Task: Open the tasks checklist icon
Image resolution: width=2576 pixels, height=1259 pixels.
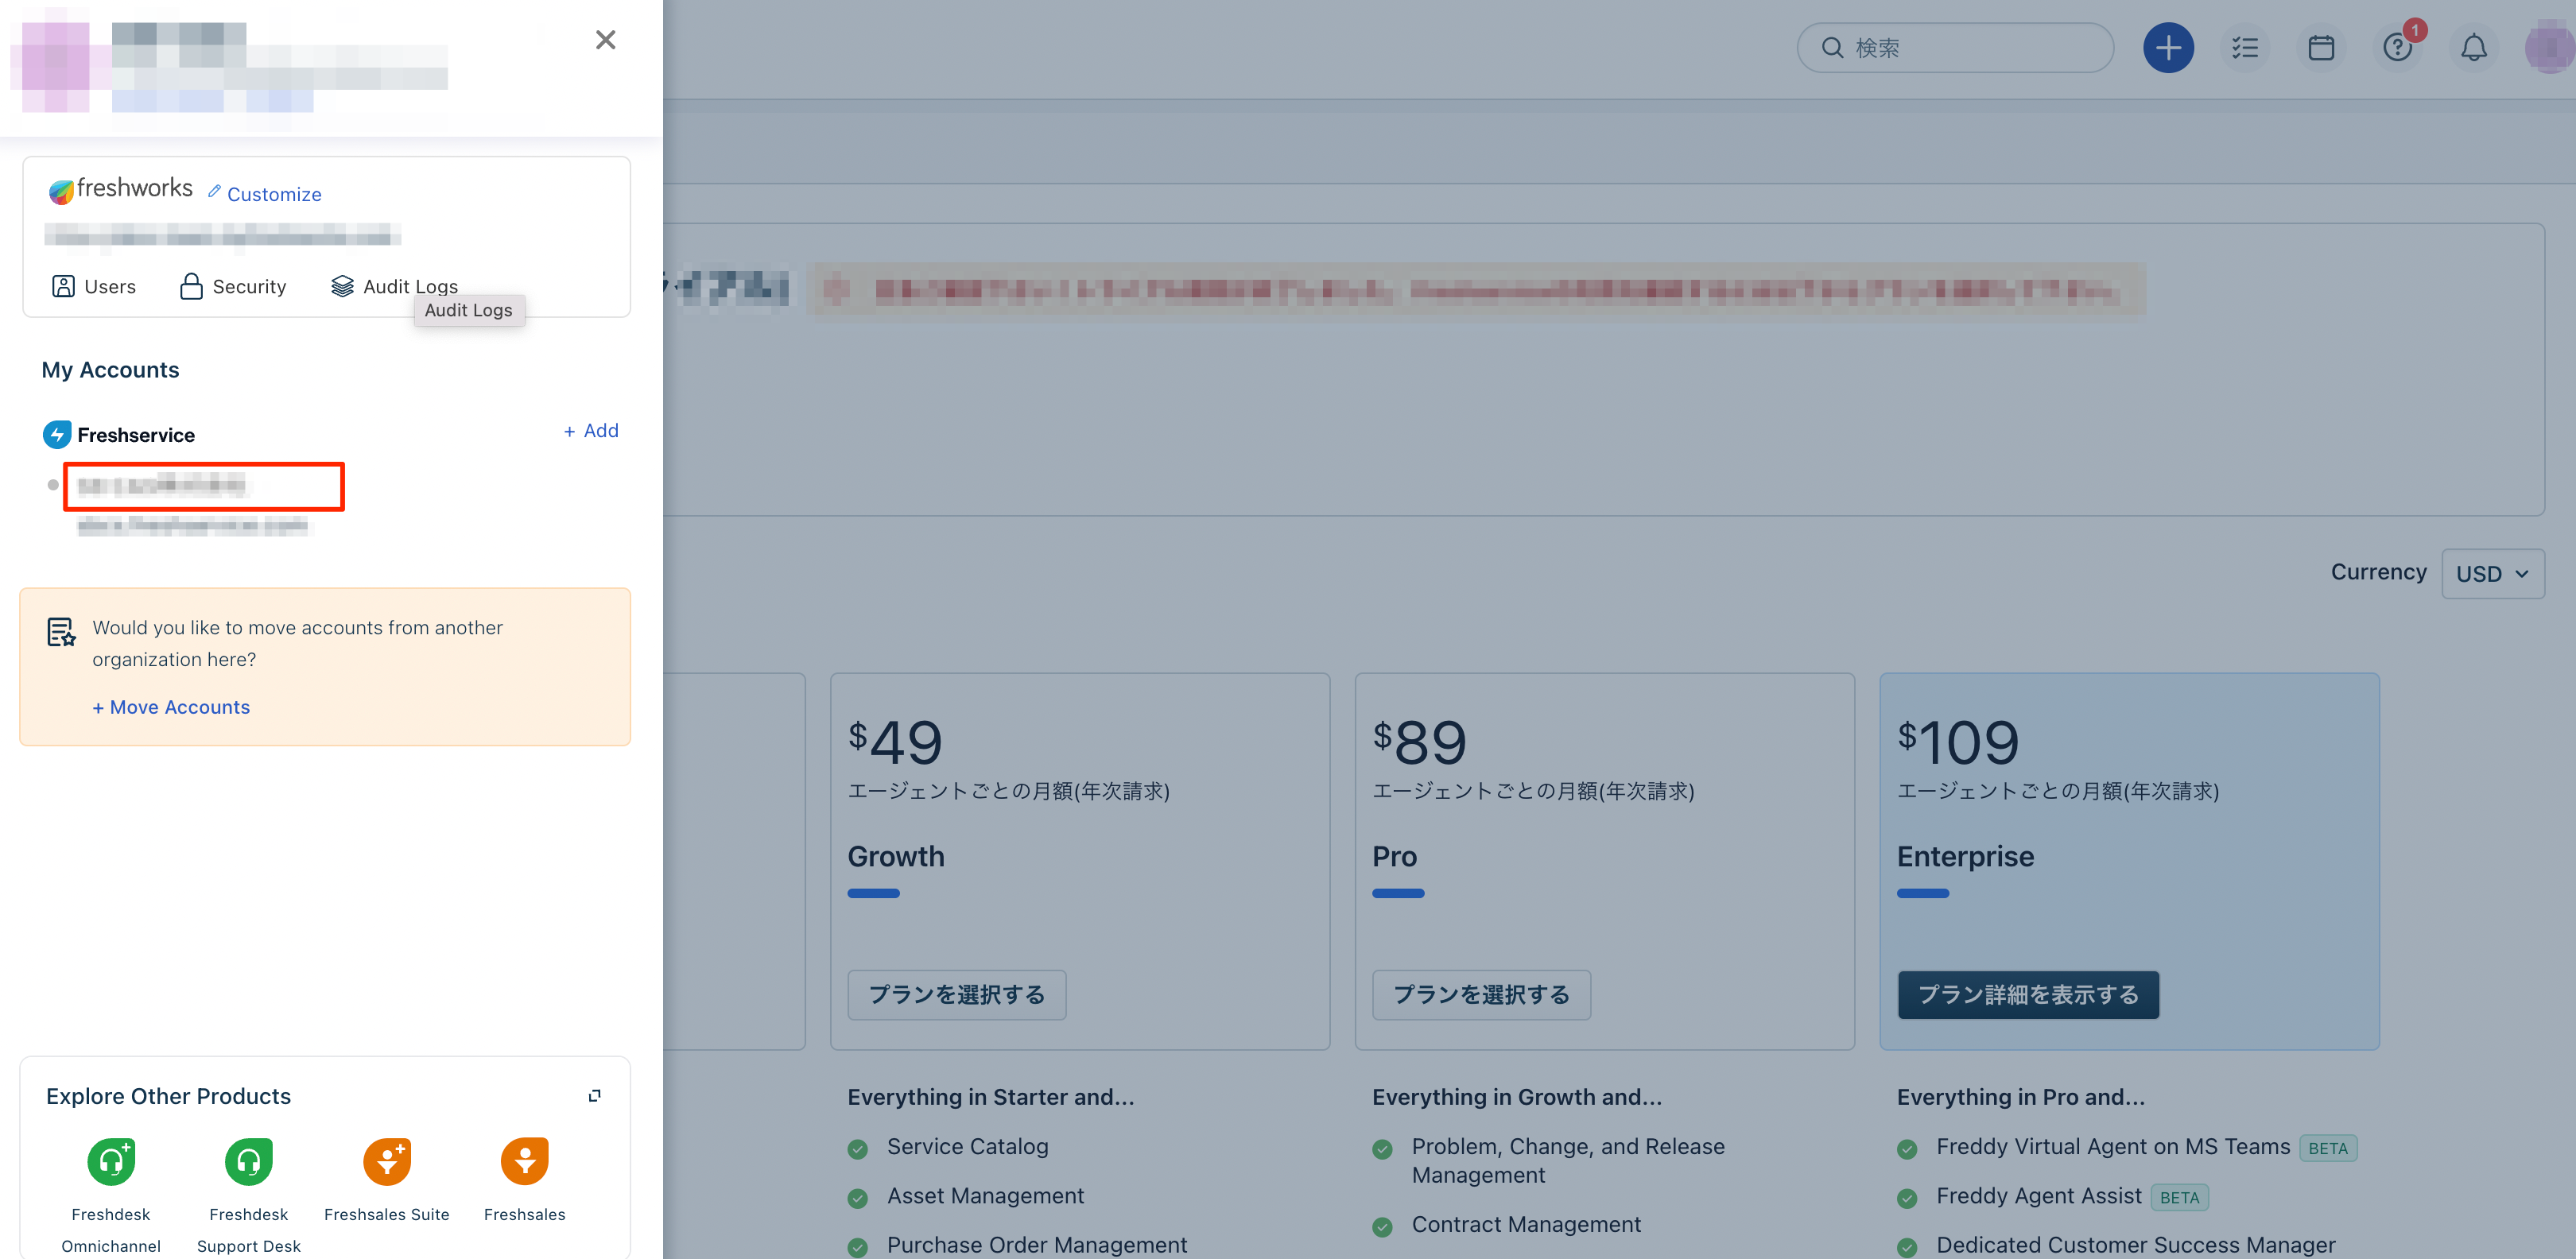Action: click(x=2244, y=48)
